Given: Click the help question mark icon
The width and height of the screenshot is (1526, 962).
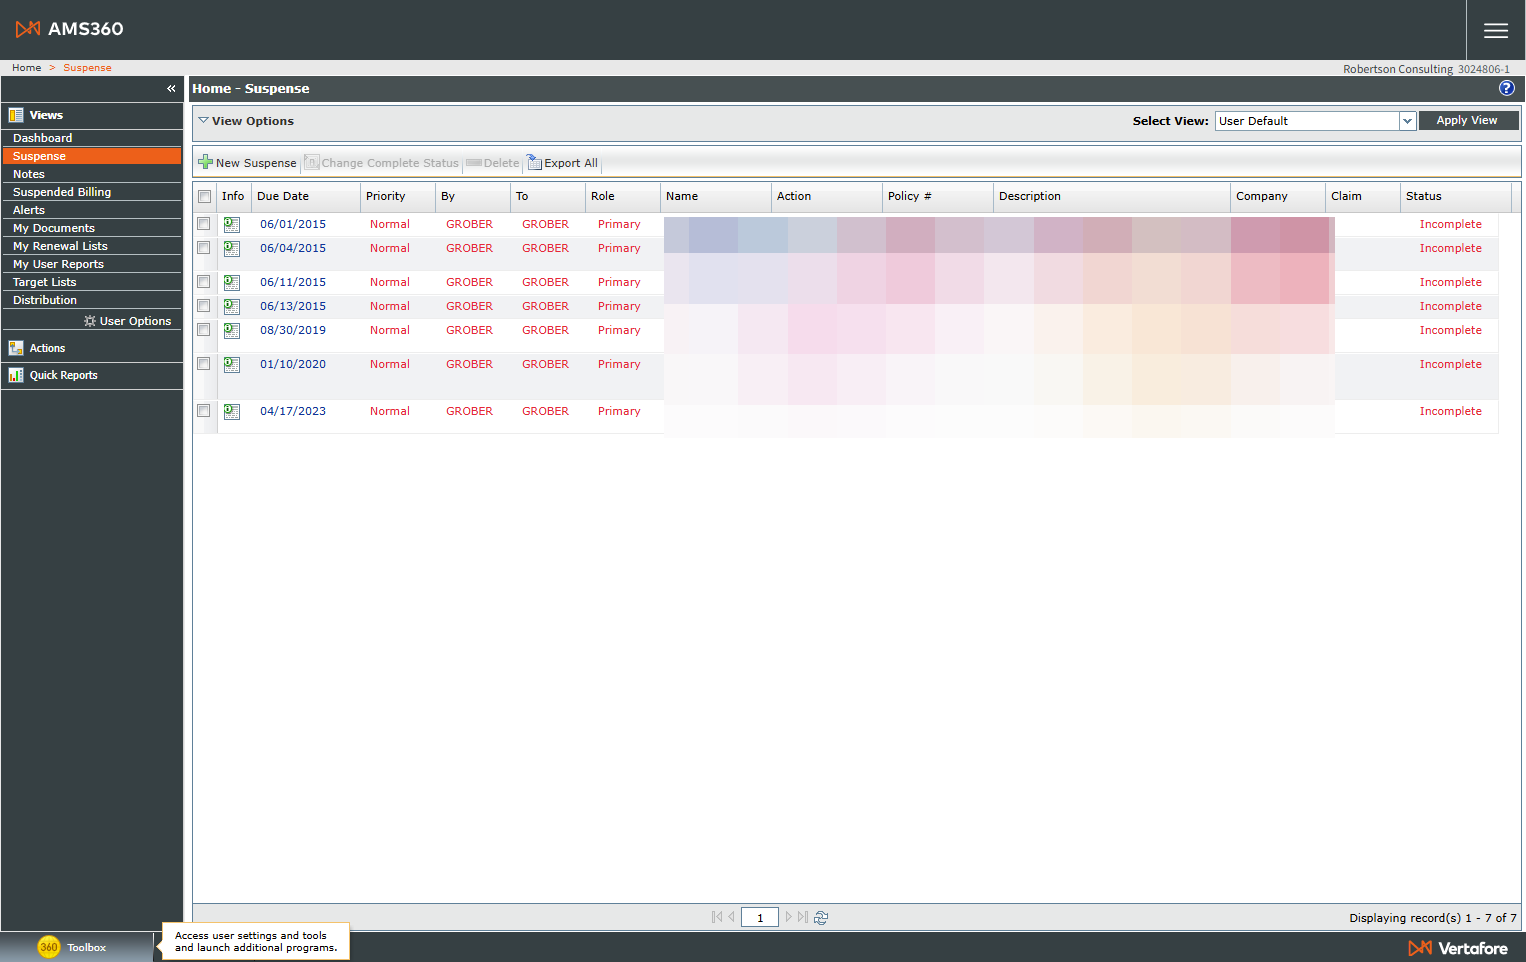Looking at the screenshot, I should [x=1506, y=88].
